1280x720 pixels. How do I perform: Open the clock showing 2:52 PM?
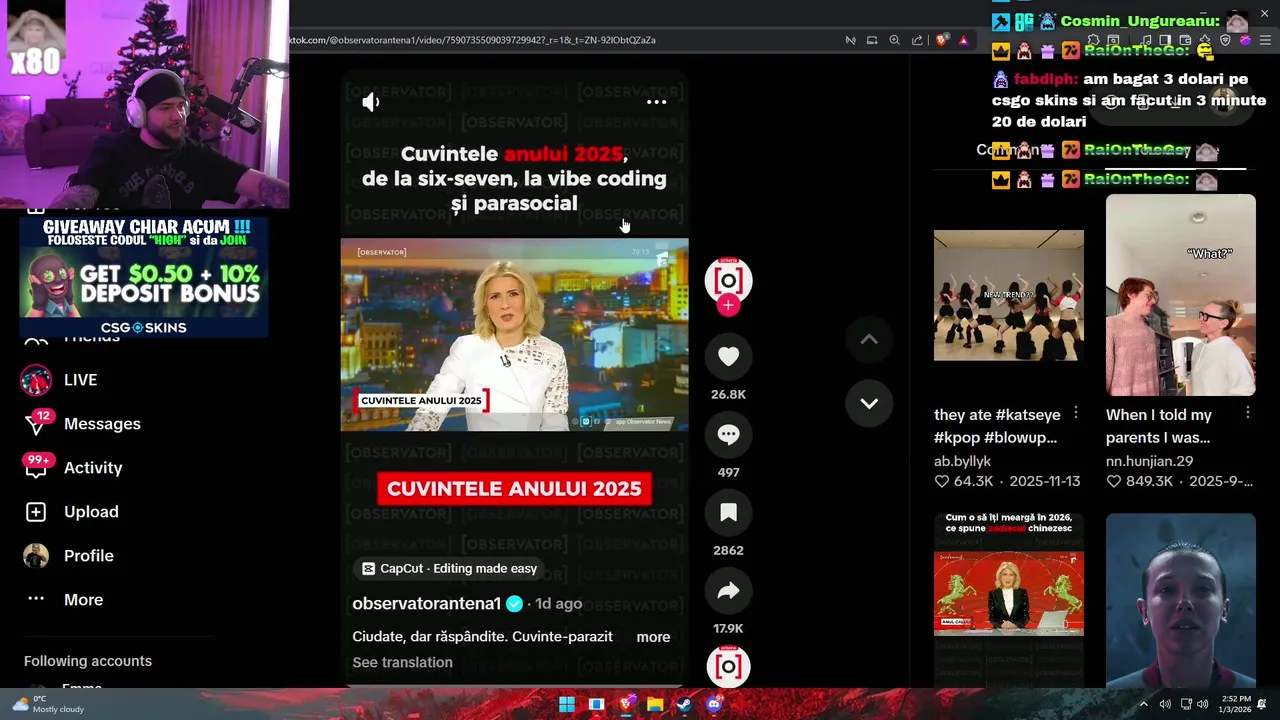[x=1236, y=704]
